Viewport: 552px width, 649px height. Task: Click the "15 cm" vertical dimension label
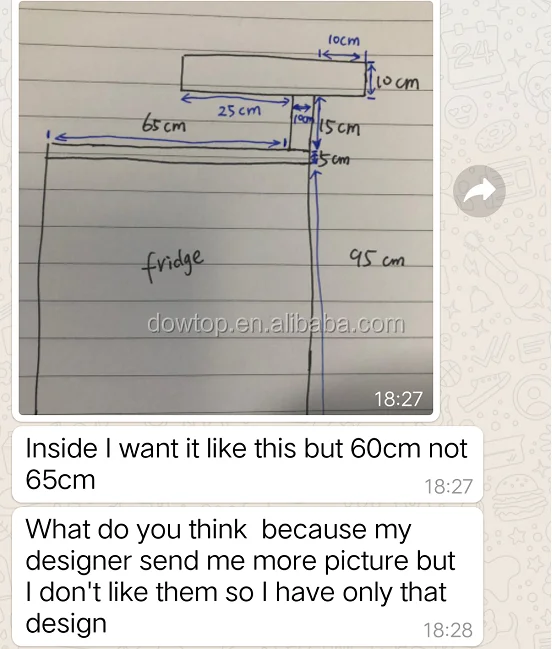coord(341,128)
